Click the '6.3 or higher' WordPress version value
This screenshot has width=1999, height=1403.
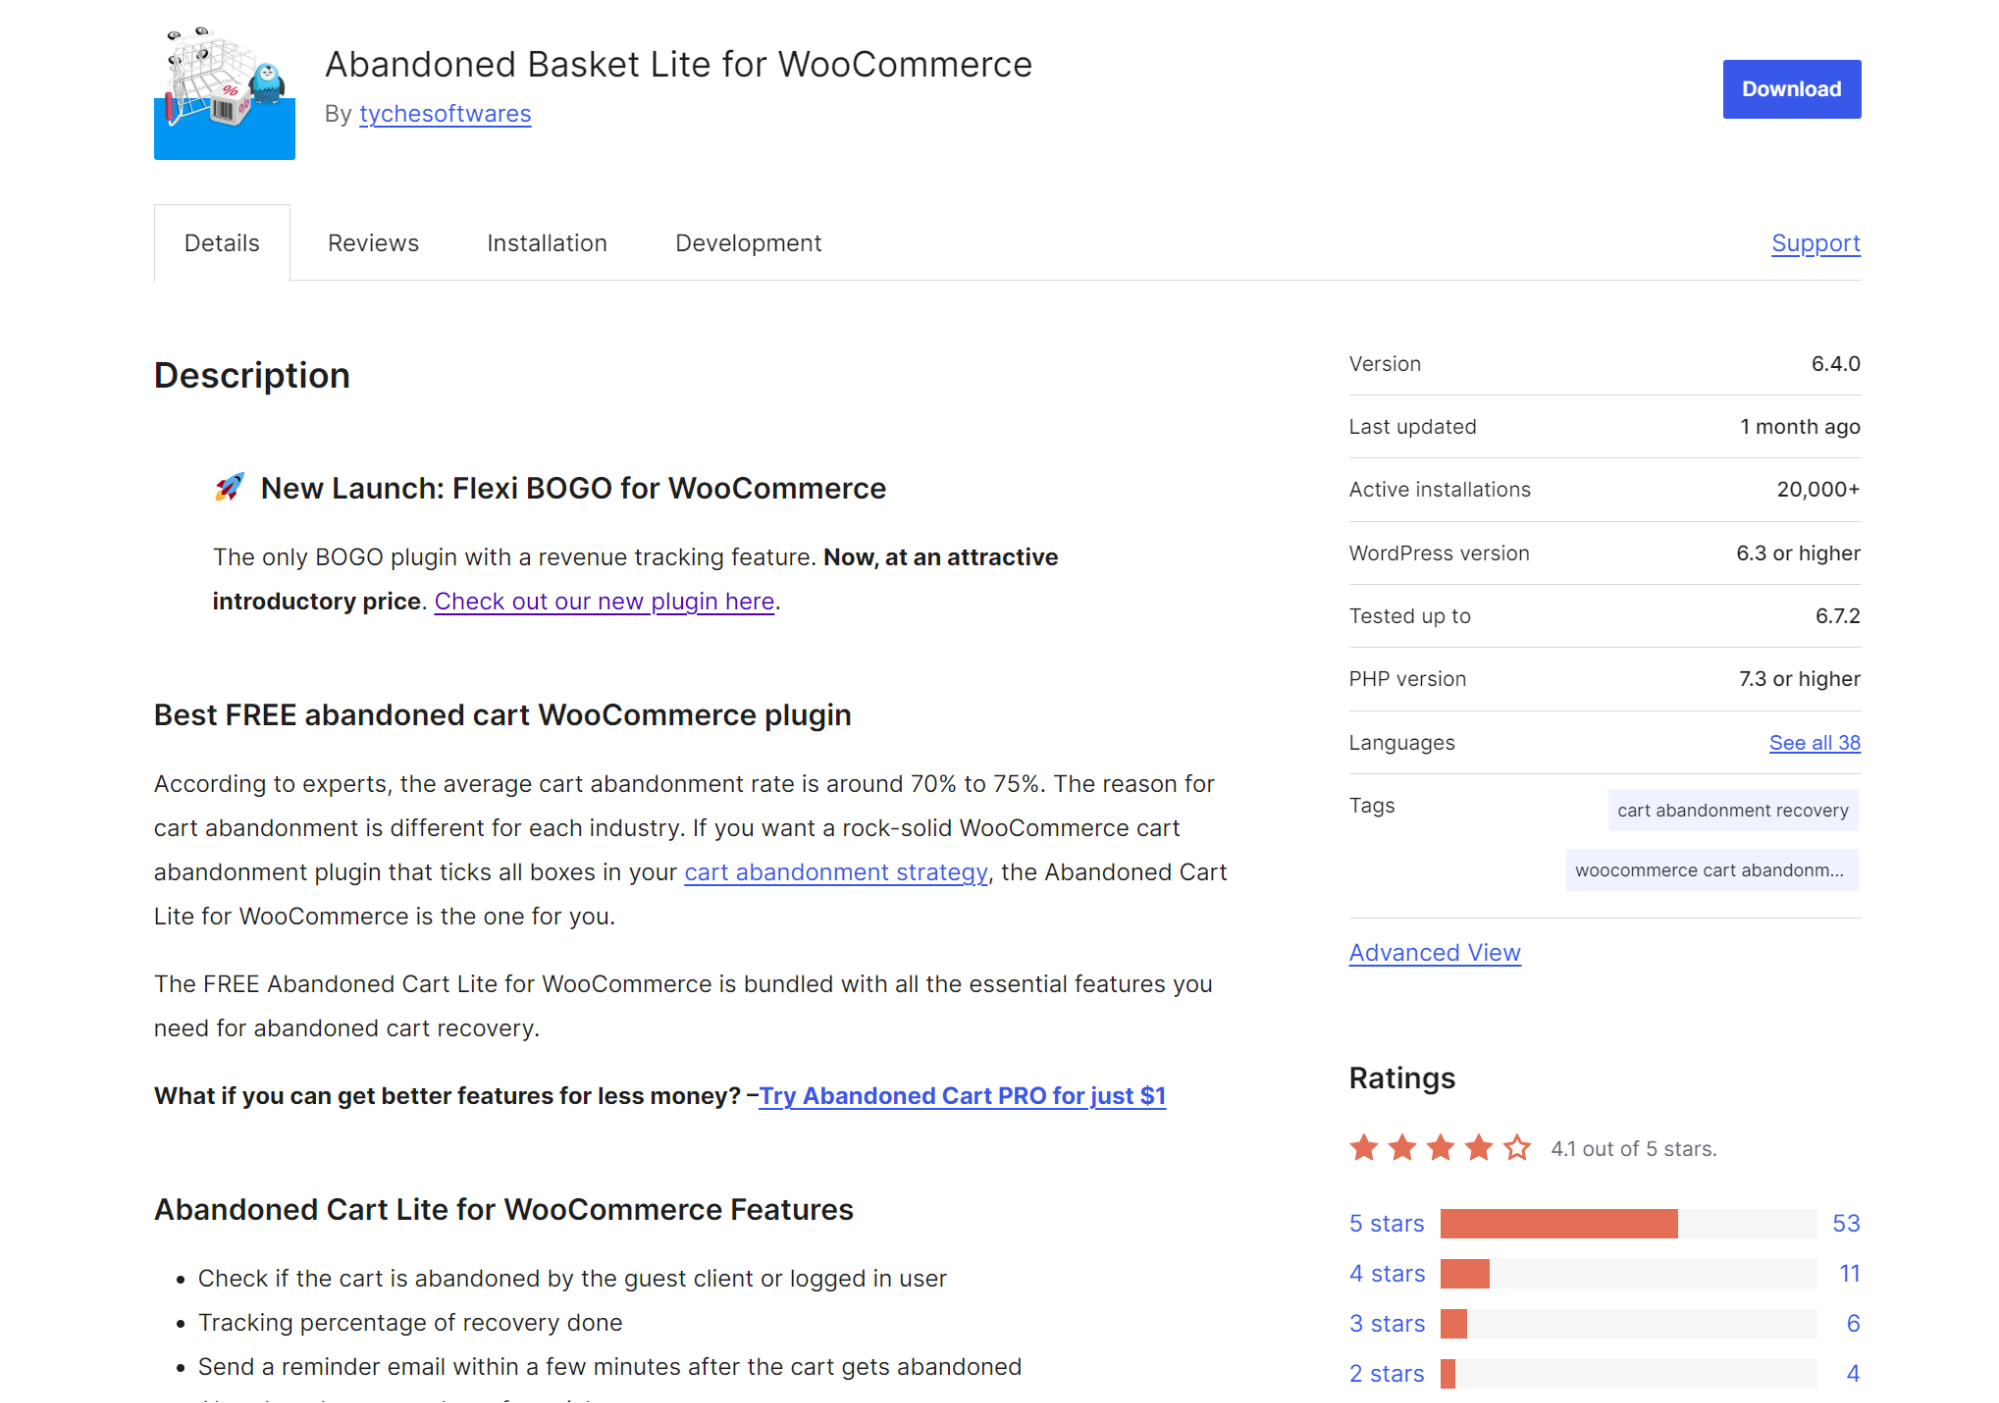1798,552
